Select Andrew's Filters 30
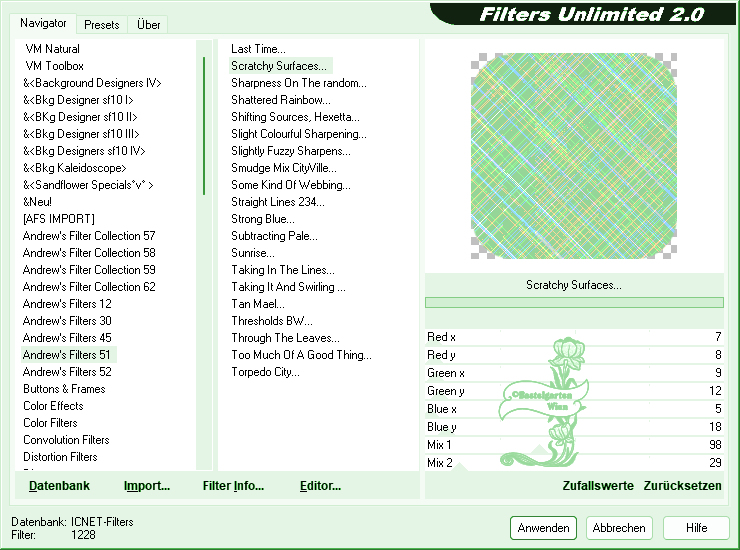 pyautogui.click(x=67, y=321)
